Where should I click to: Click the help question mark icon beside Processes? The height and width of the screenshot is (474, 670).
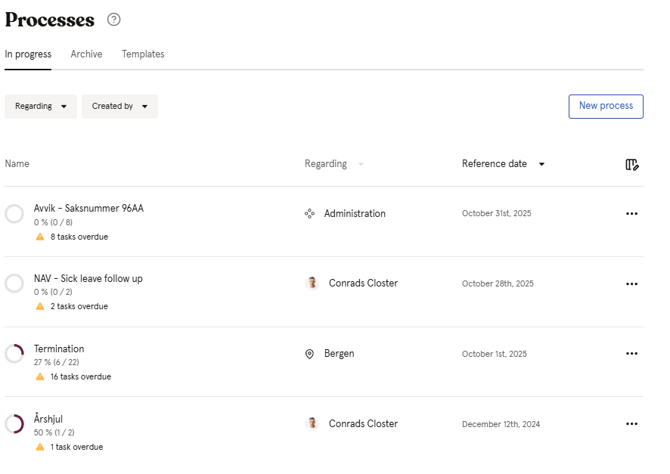114,20
